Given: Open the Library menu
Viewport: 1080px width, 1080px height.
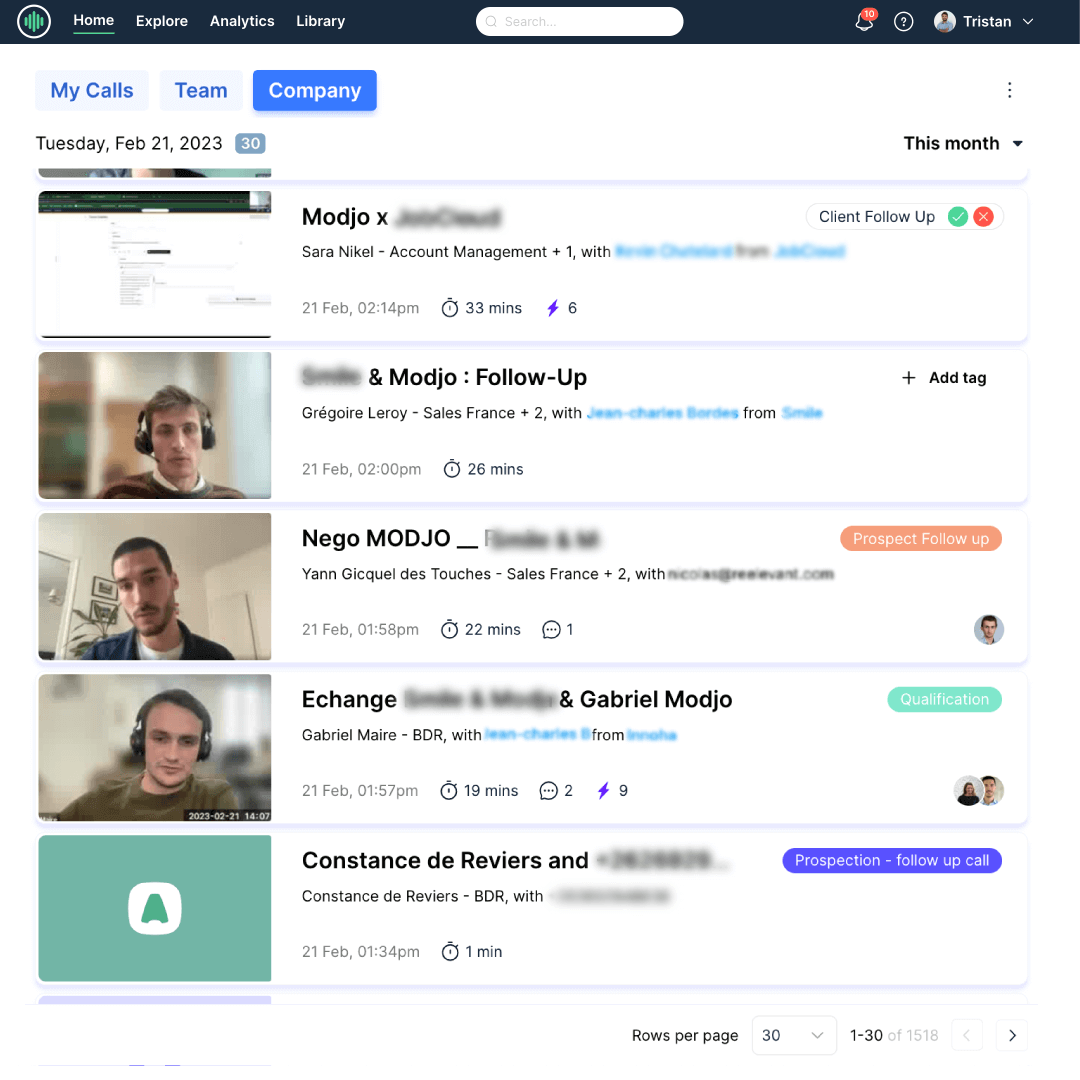Looking at the screenshot, I should click(x=320, y=21).
